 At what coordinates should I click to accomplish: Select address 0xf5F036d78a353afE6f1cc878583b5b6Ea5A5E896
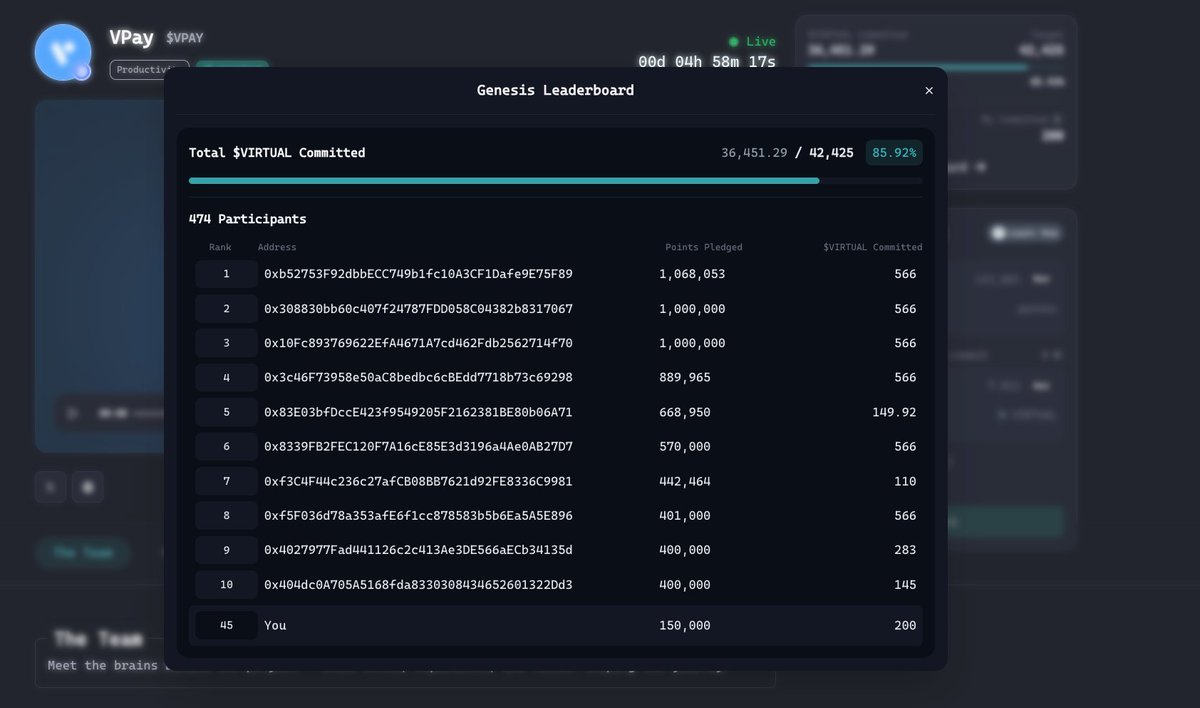[418, 516]
